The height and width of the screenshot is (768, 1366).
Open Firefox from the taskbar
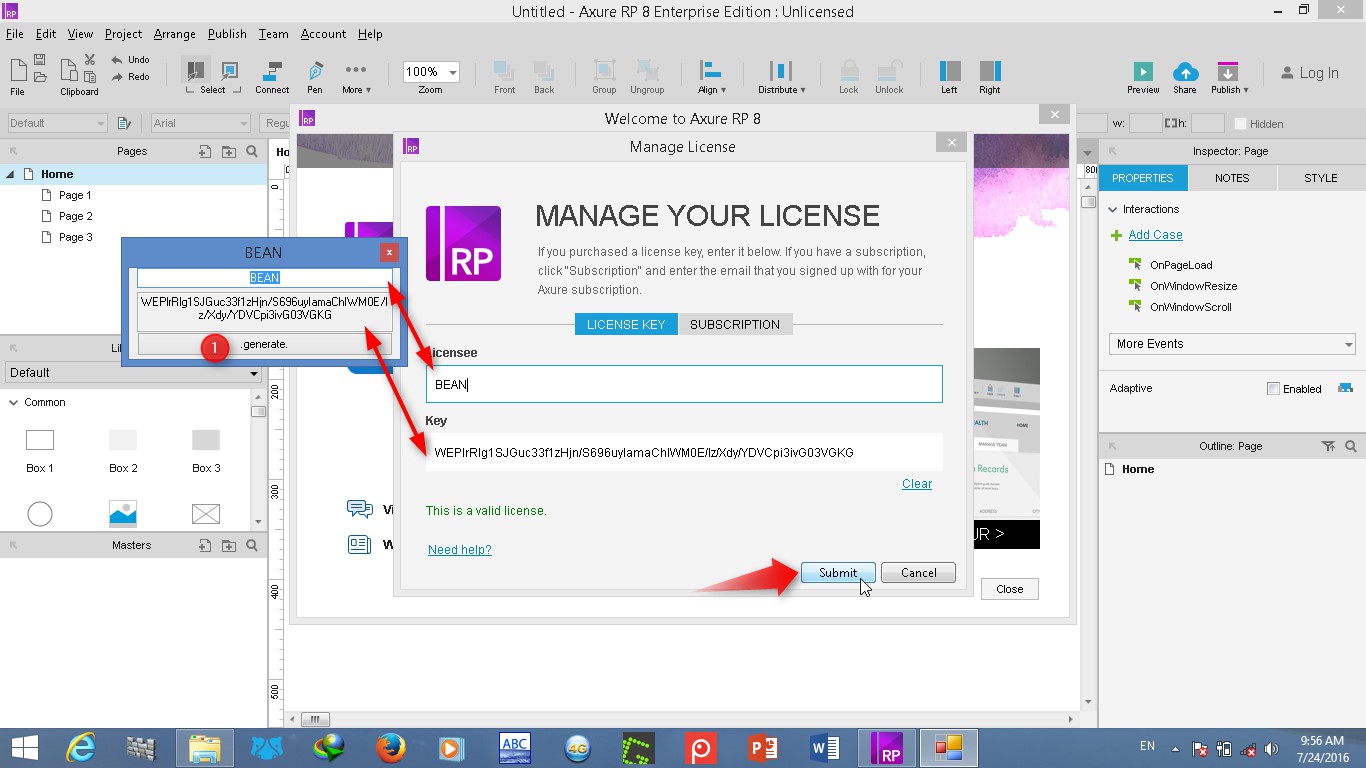click(x=390, y=747)
